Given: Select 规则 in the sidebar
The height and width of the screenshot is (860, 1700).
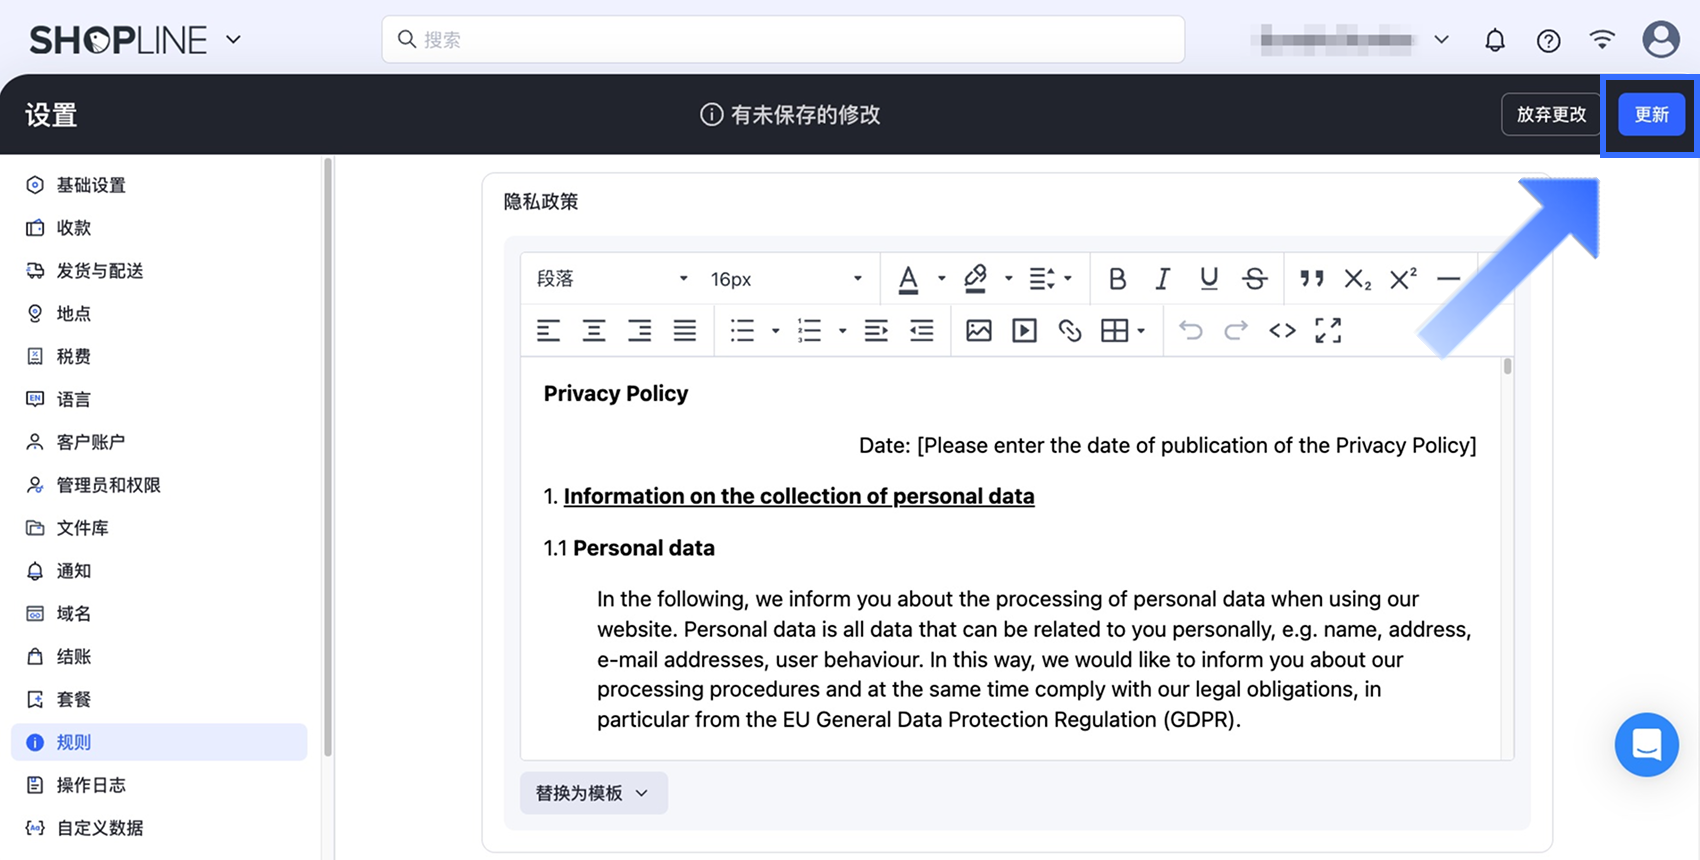Looking at the screenshot, I should pyautogui.click(x=159, y=742).
